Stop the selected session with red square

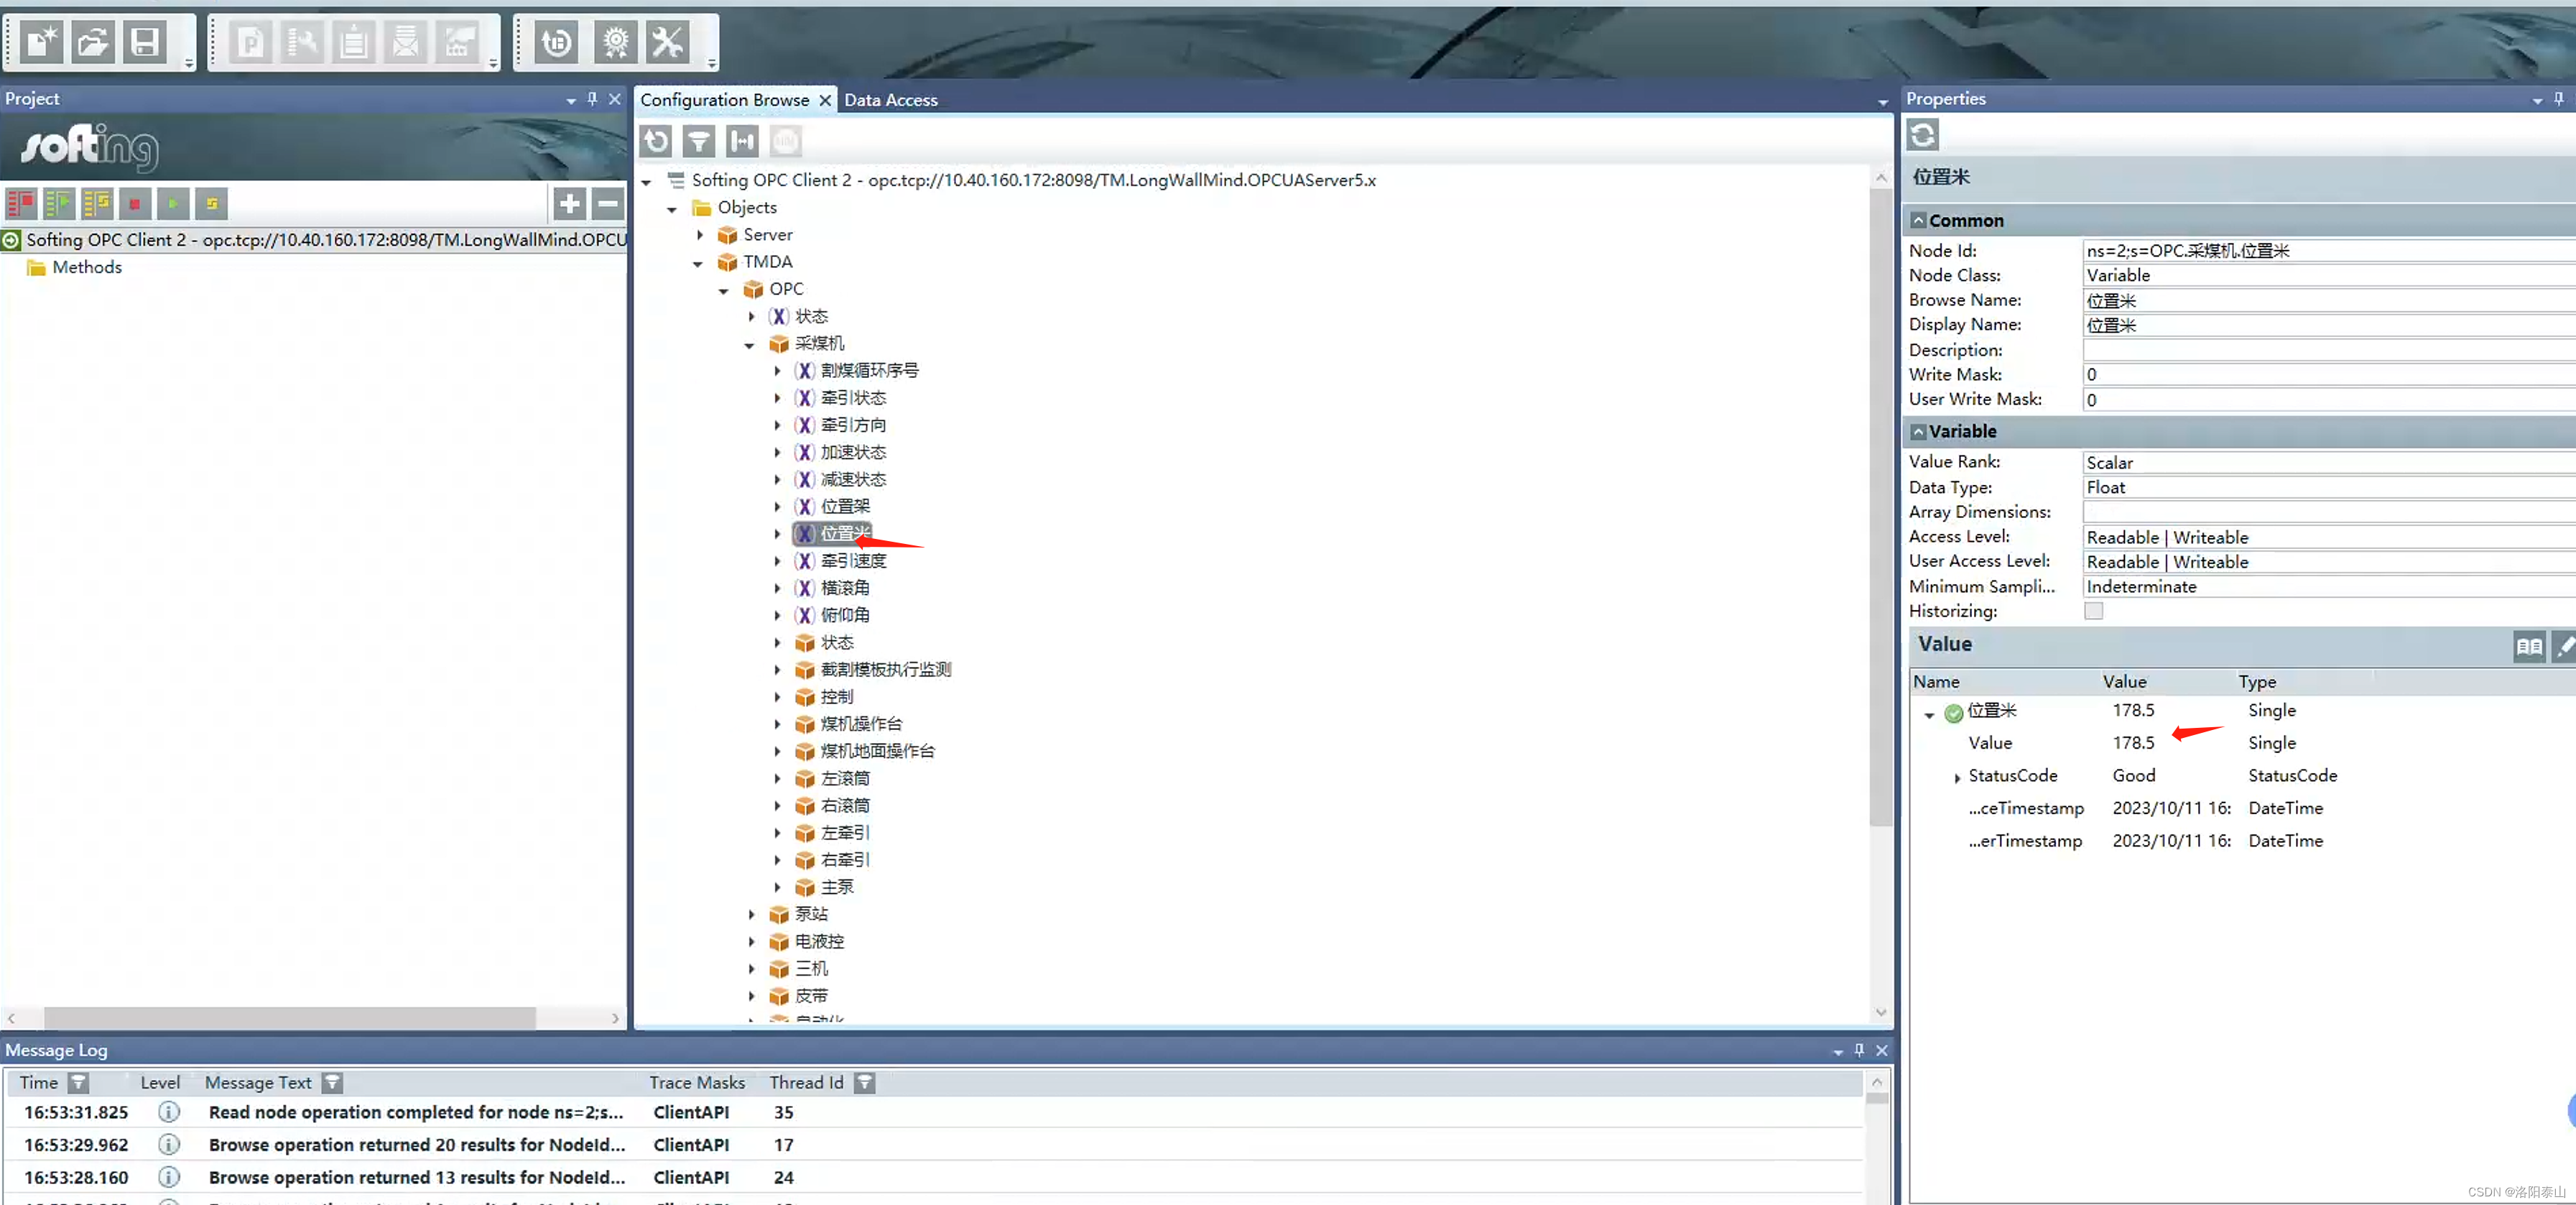click(135, 204)
